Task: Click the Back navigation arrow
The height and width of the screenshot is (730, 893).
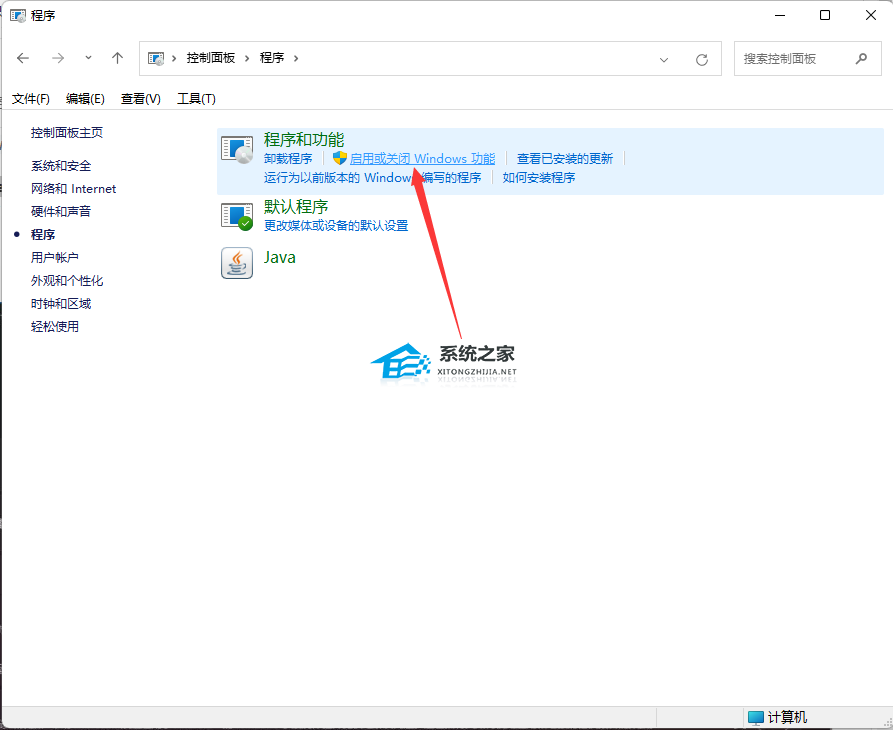Action: pyautogui.click(x=23, y=58)
